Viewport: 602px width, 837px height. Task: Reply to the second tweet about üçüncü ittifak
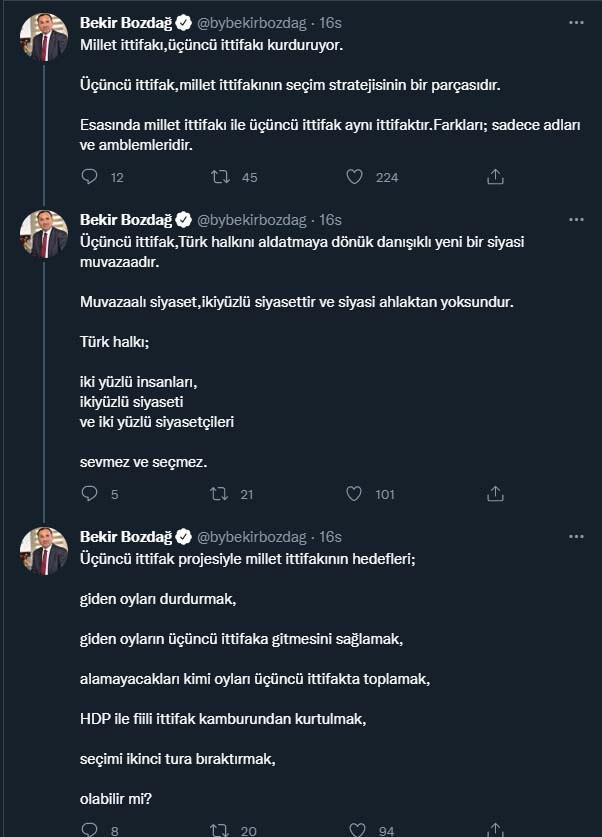(x=91, y=494)
